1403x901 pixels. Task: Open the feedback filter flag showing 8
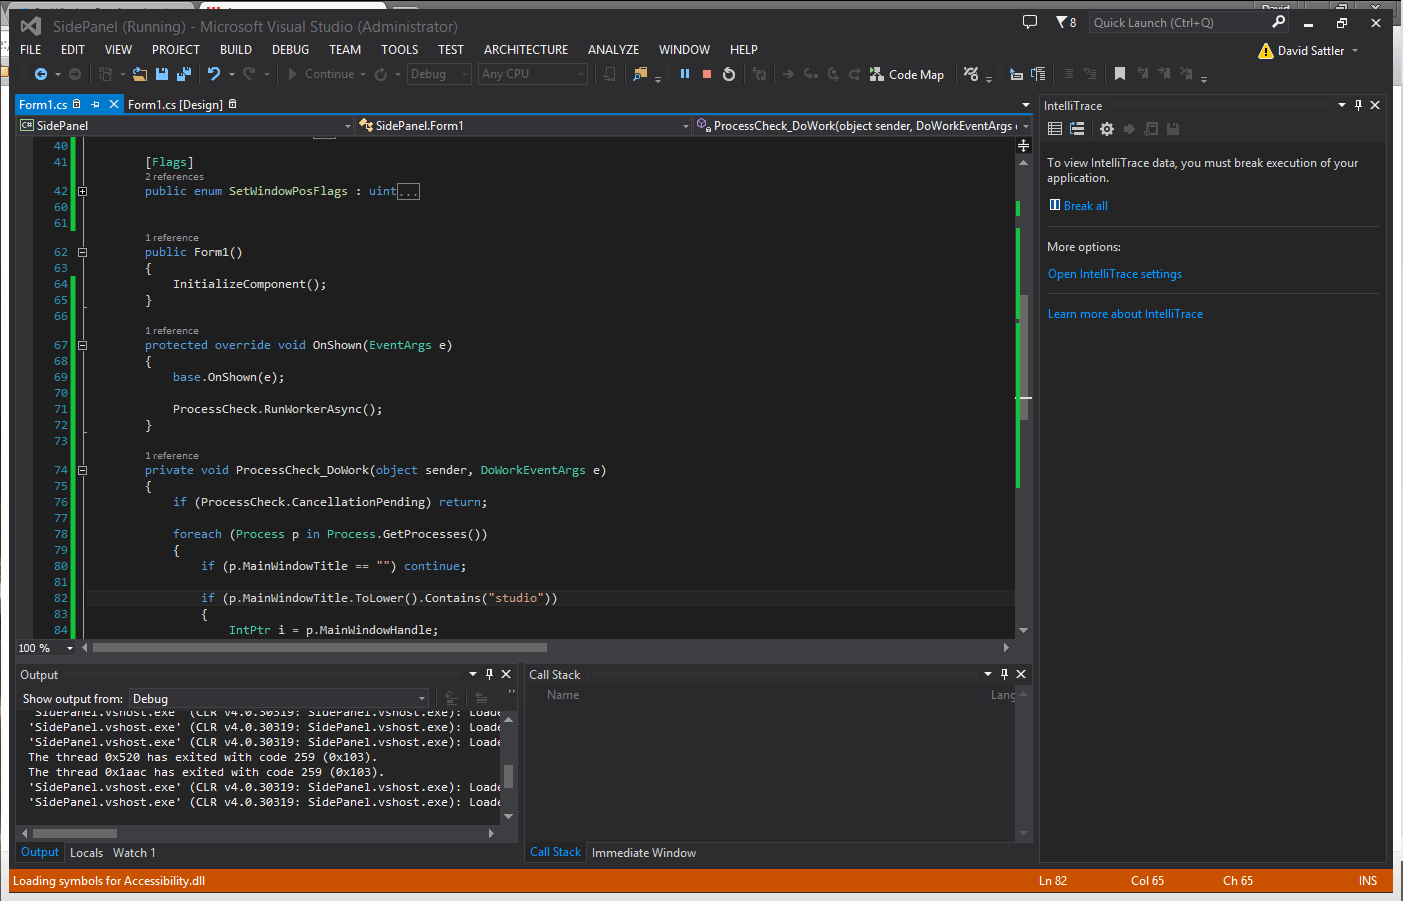[x=1066, y=22]
